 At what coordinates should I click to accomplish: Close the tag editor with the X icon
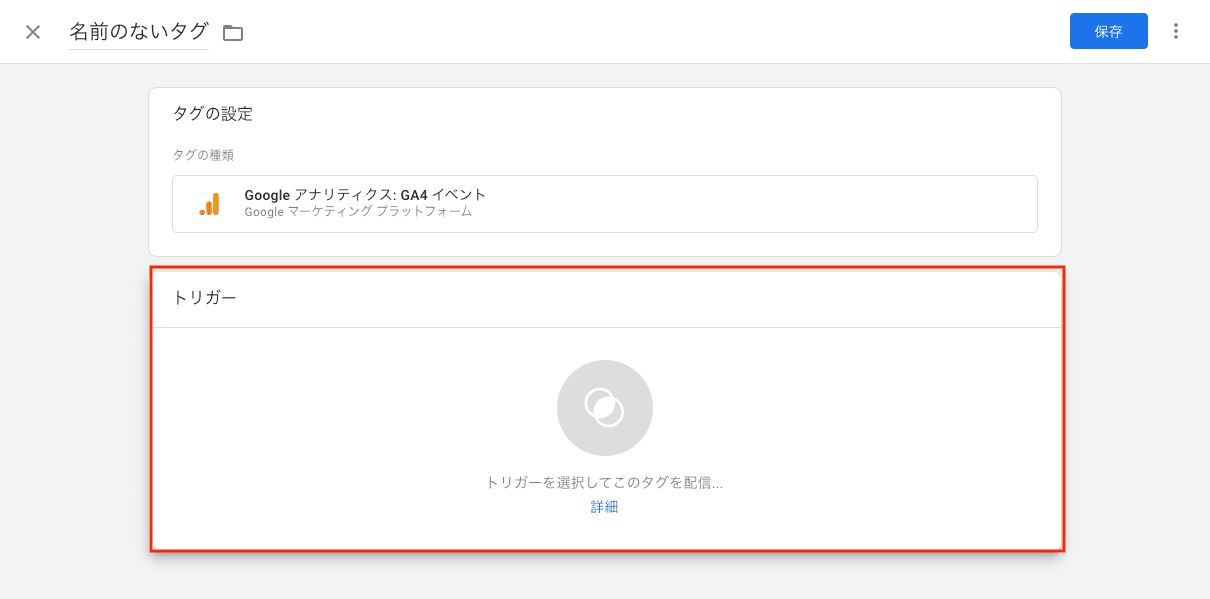[x=33, y=32]
